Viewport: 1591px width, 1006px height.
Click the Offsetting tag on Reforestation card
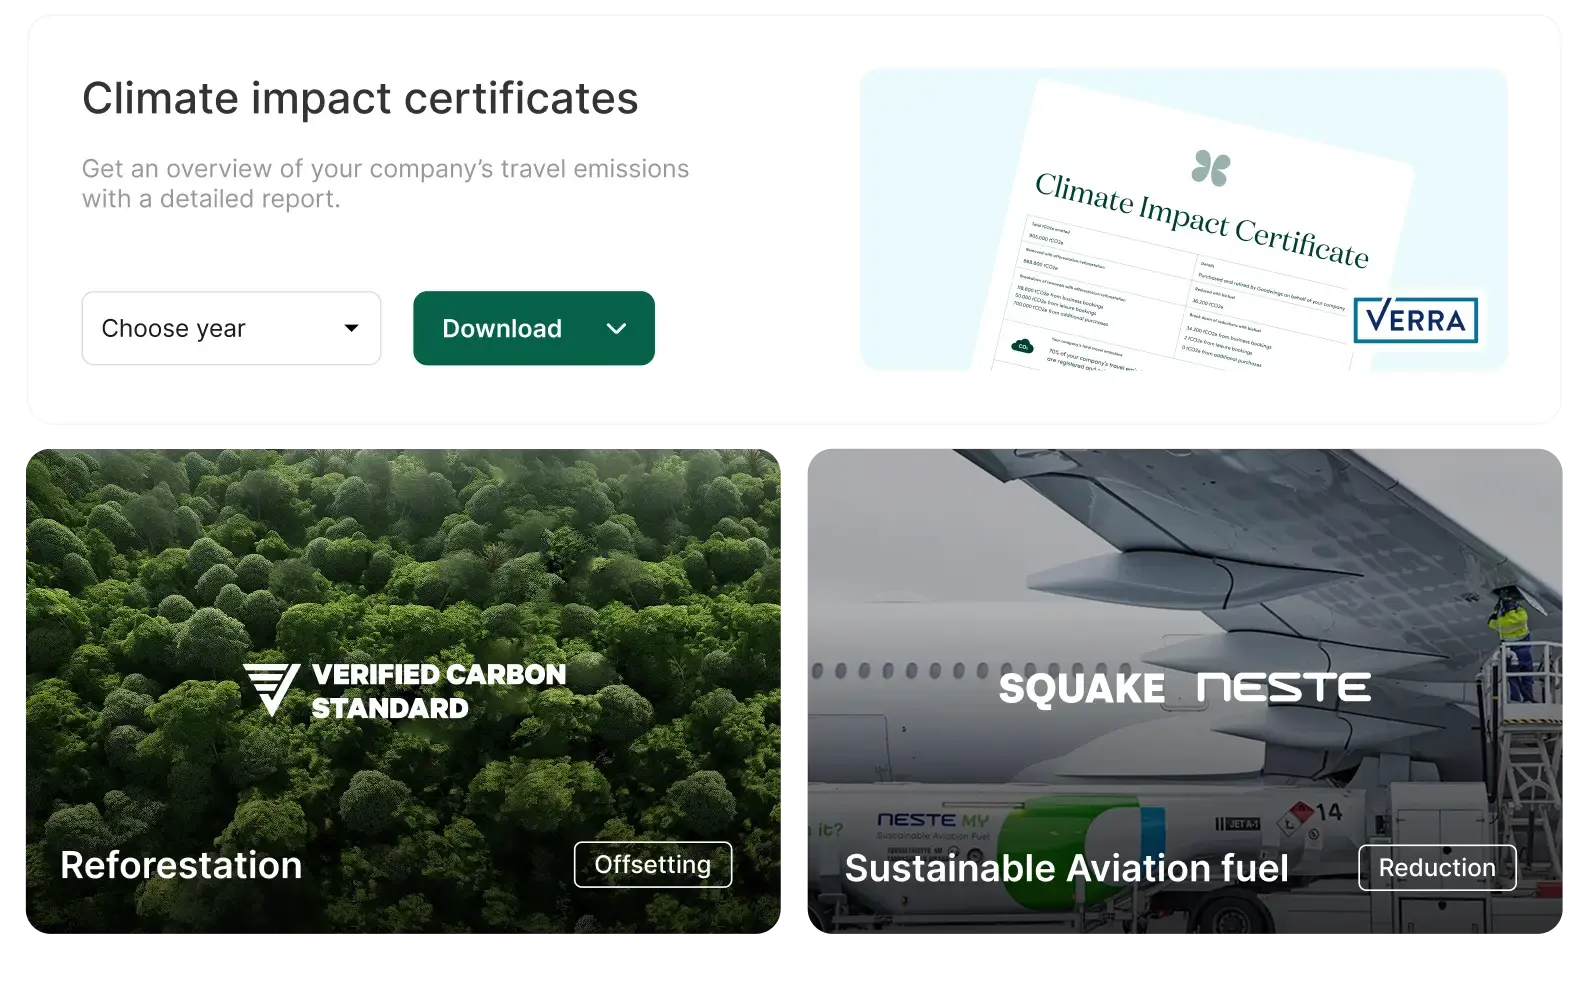653,864
